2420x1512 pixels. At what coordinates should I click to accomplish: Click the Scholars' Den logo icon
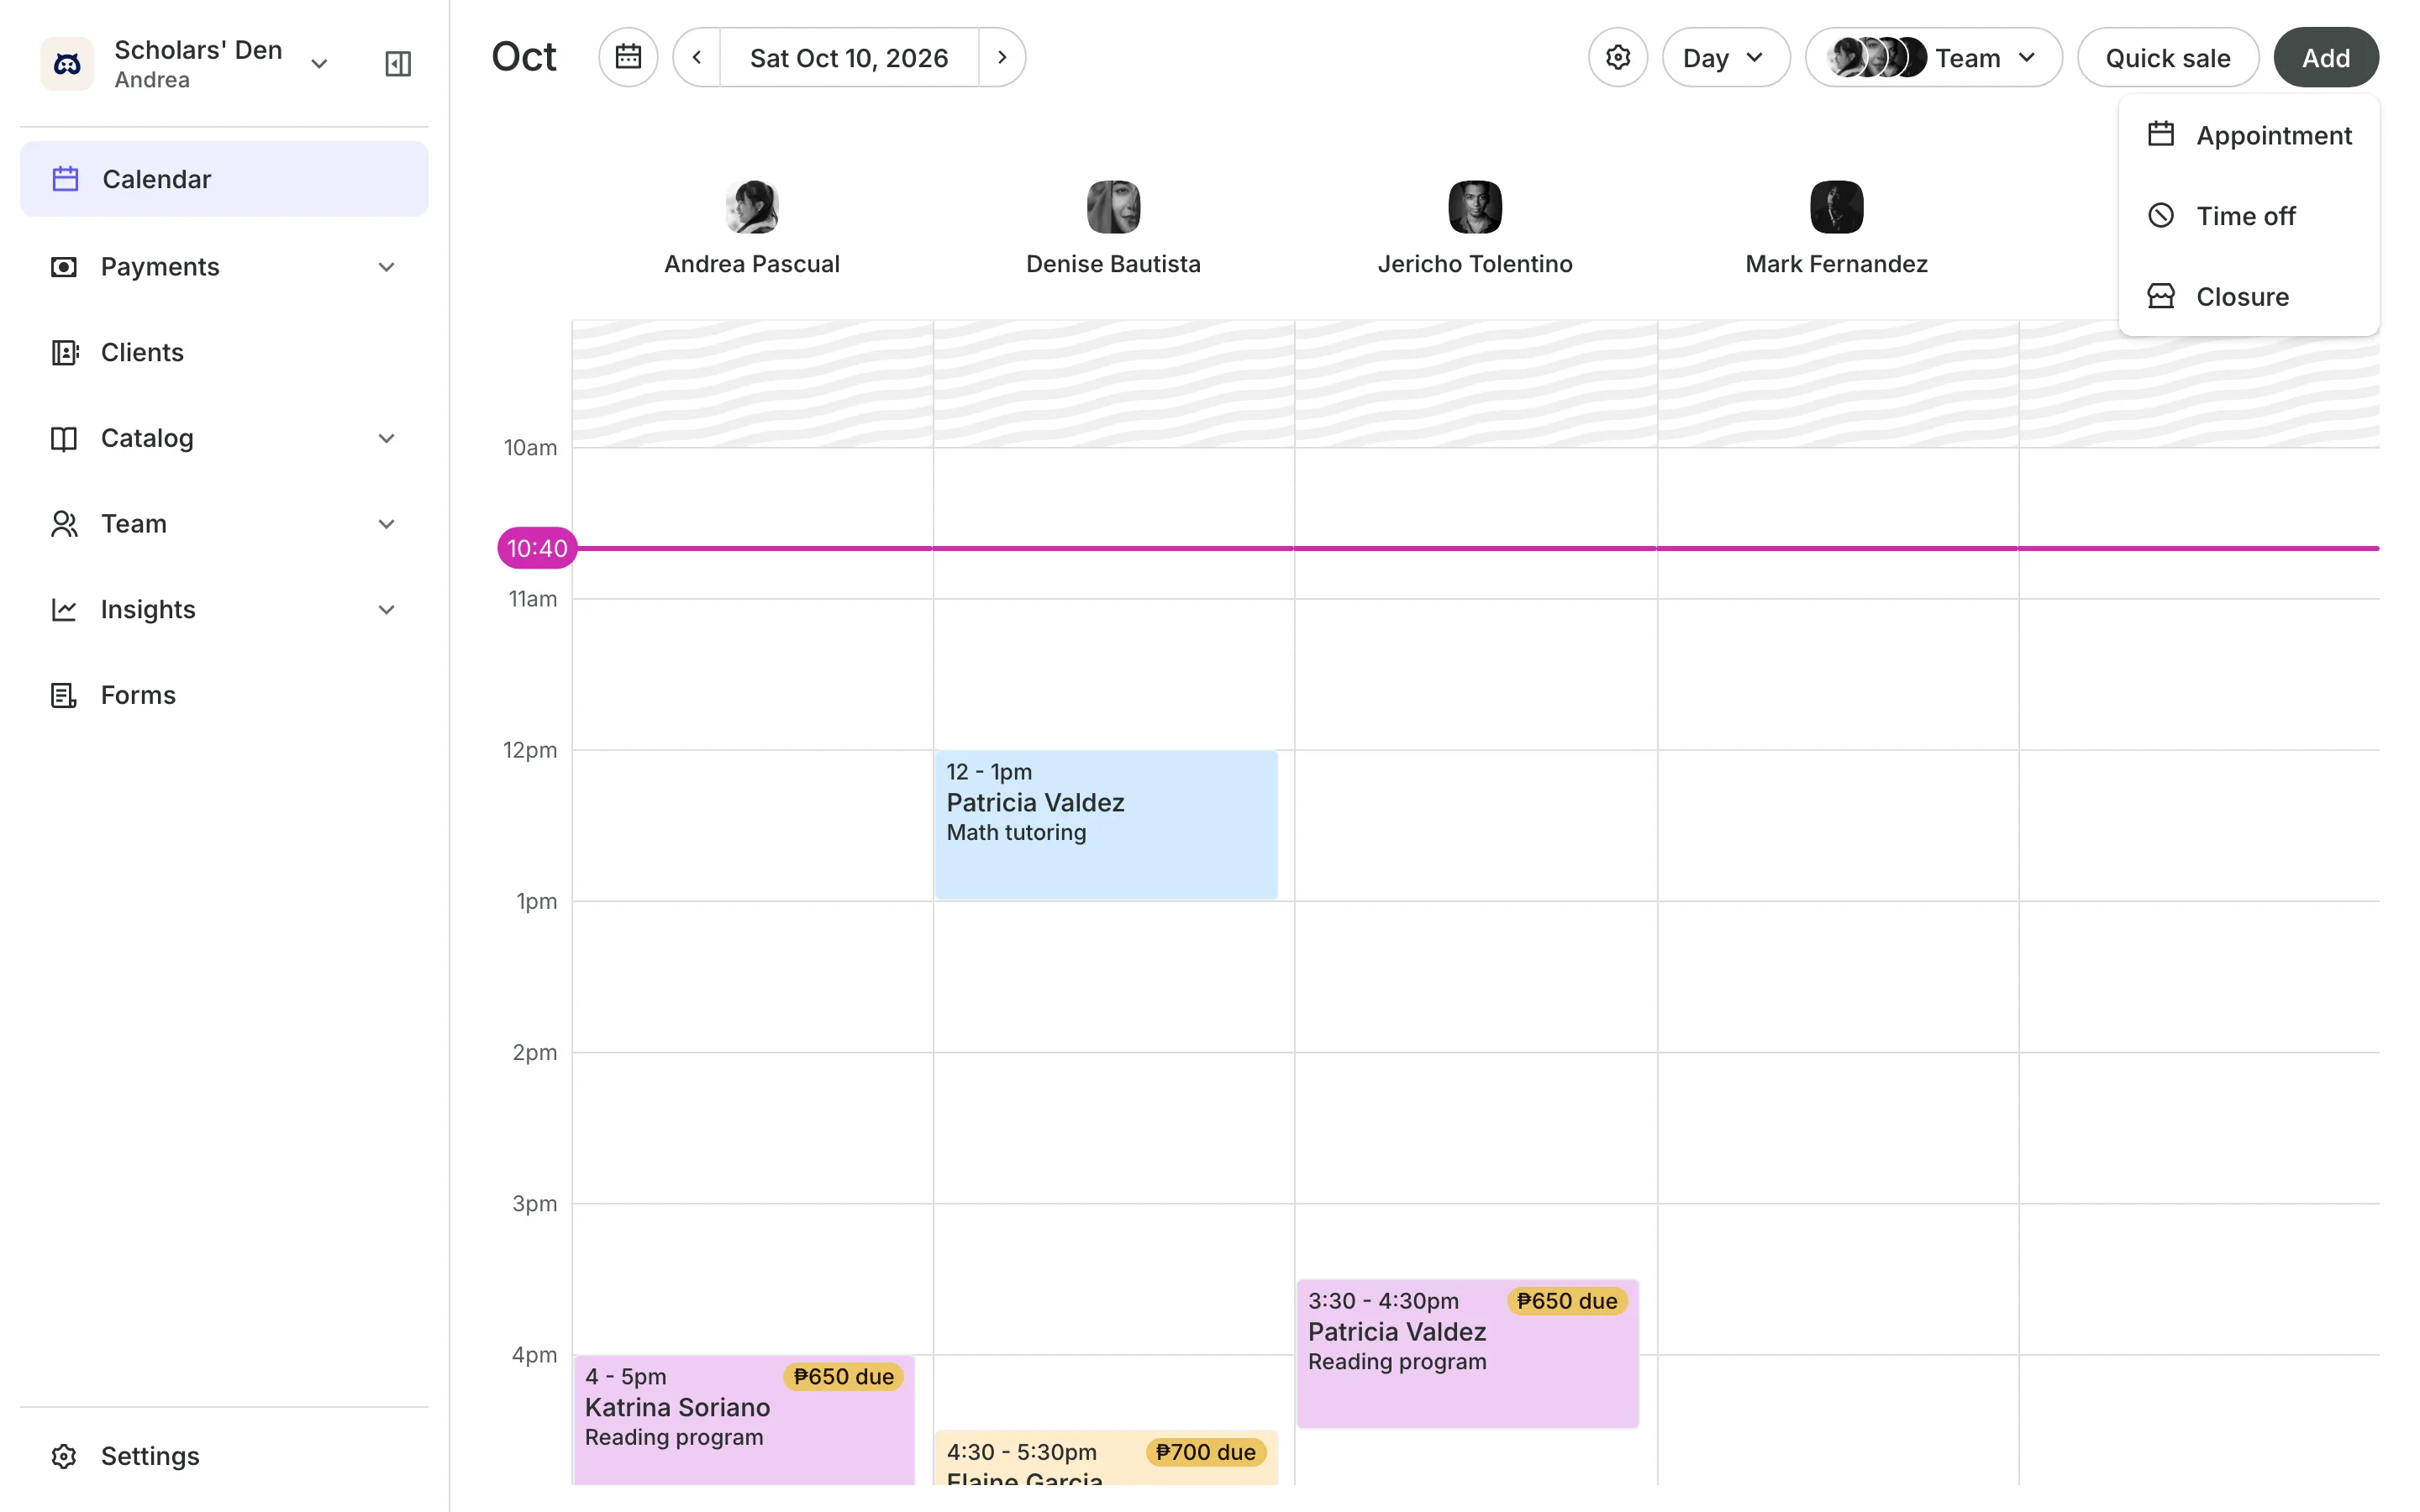pyautogui.click(x=67, y=64)
